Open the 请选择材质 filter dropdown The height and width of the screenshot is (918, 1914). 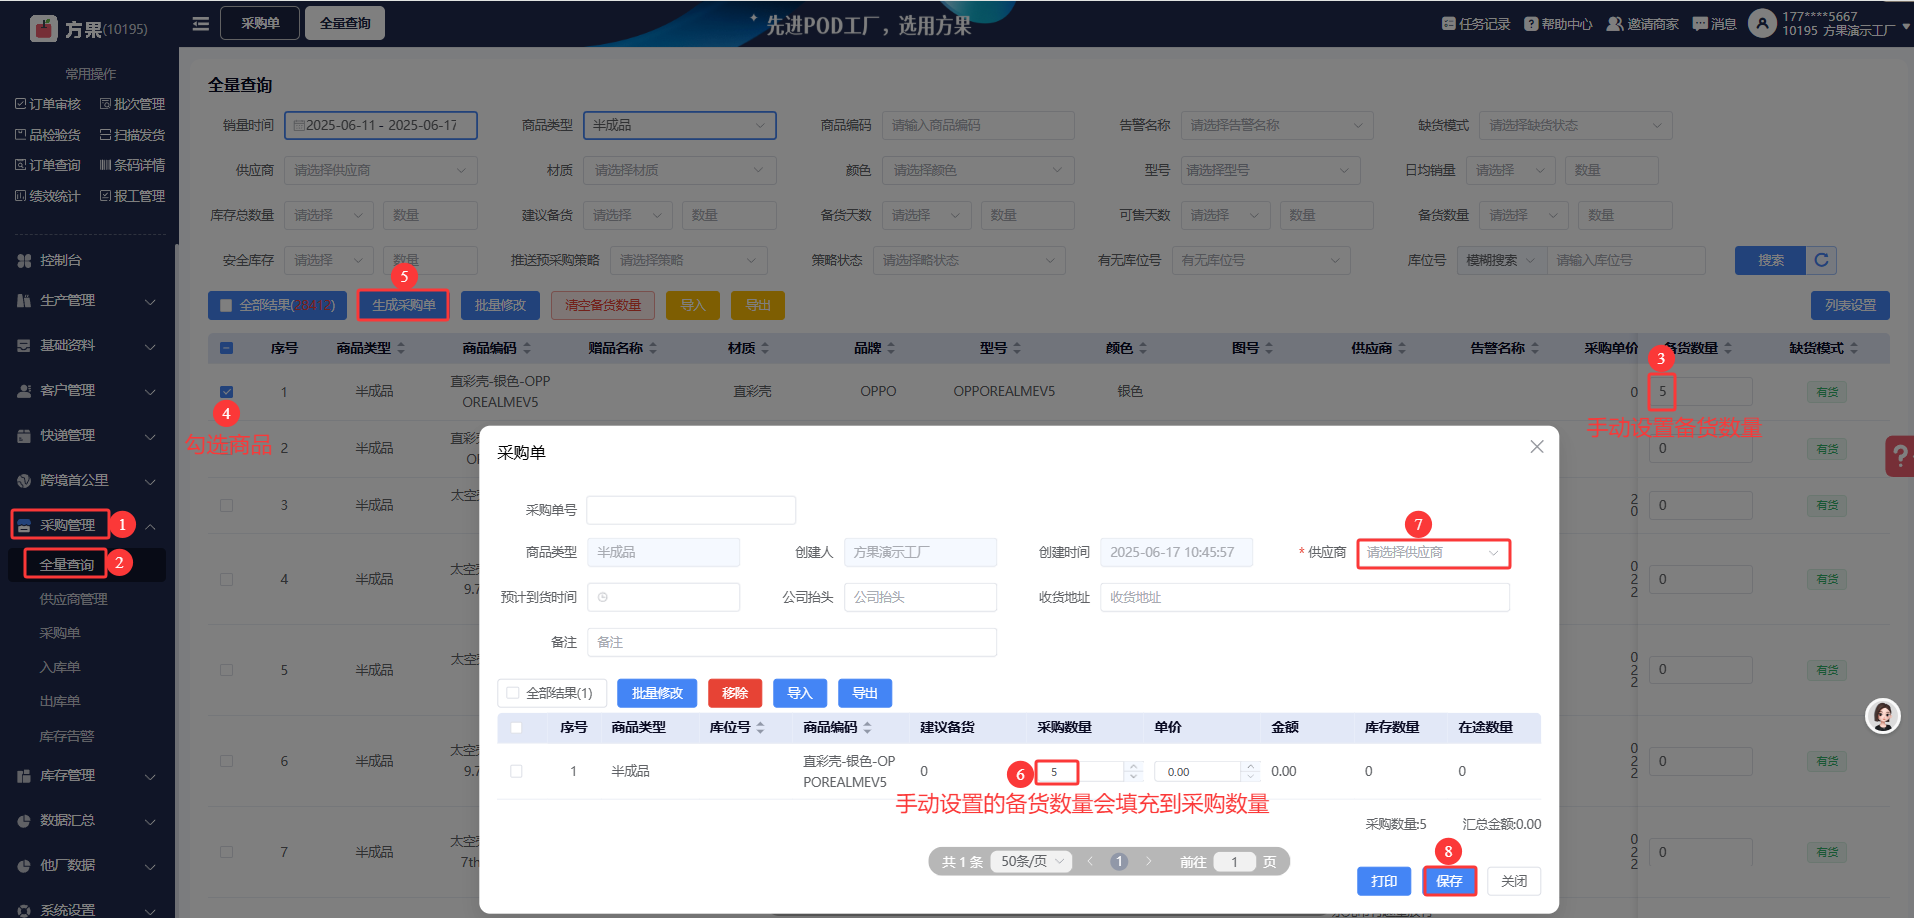tap(680, 170)
